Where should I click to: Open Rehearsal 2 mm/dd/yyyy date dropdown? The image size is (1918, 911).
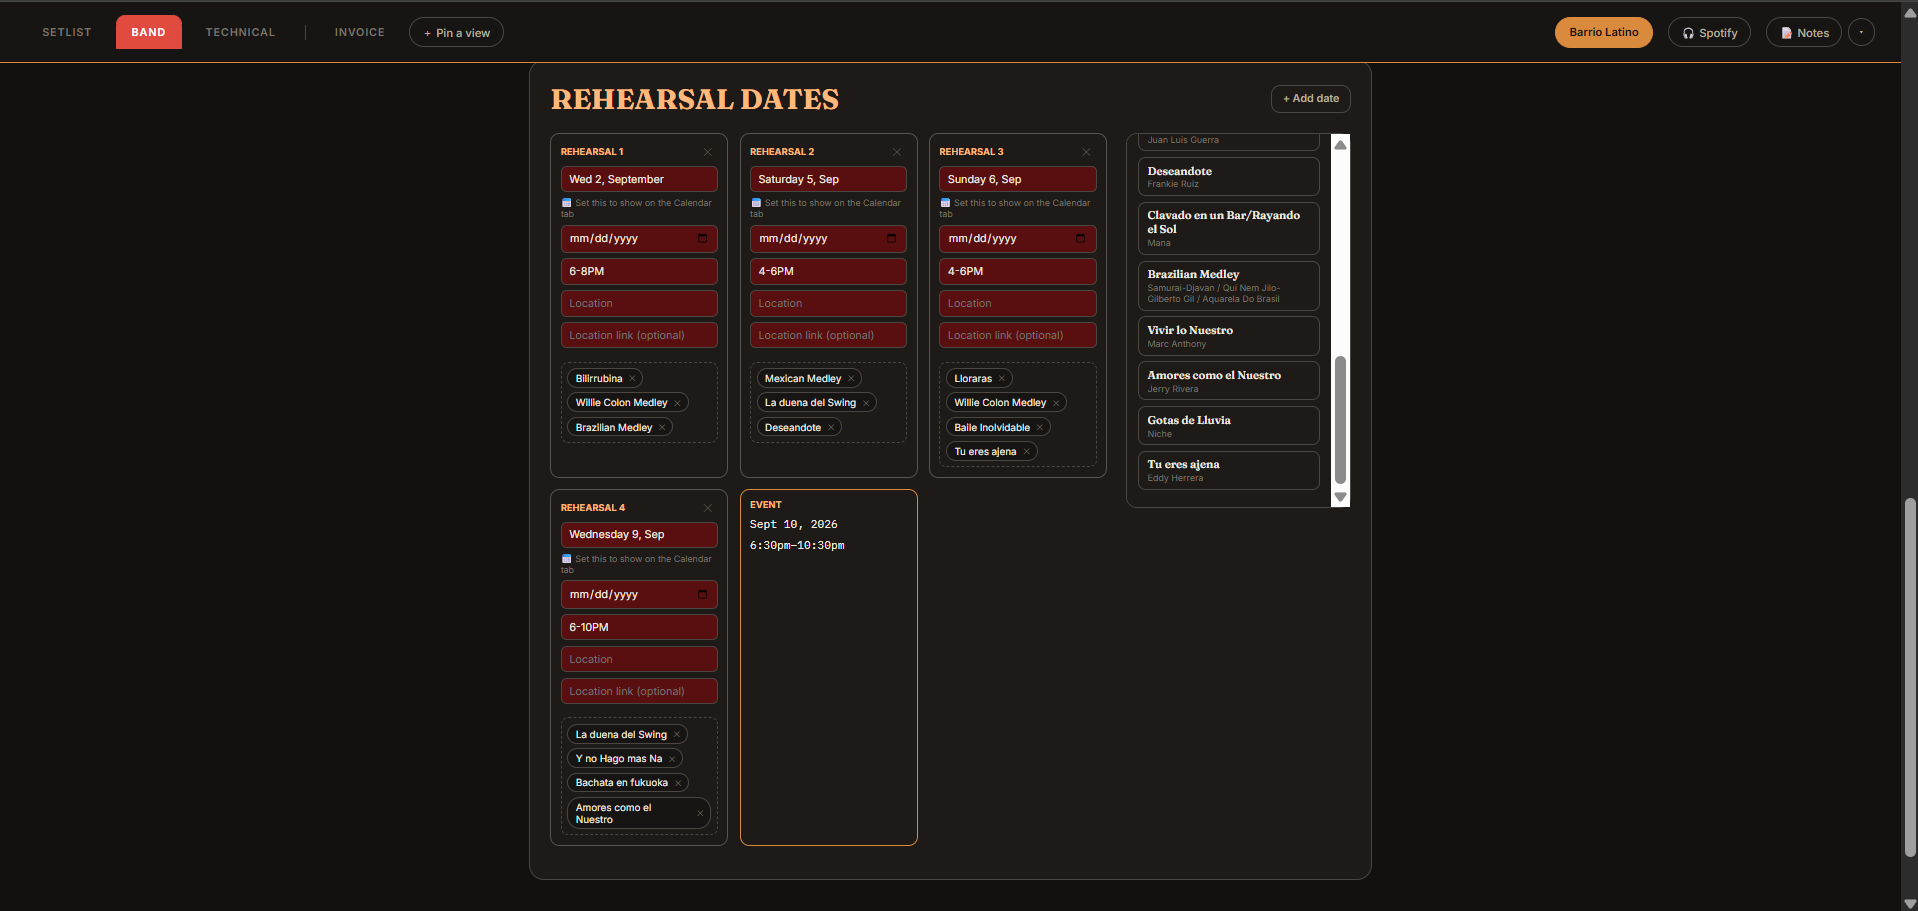pyautogui.click(x=828, y=239)
